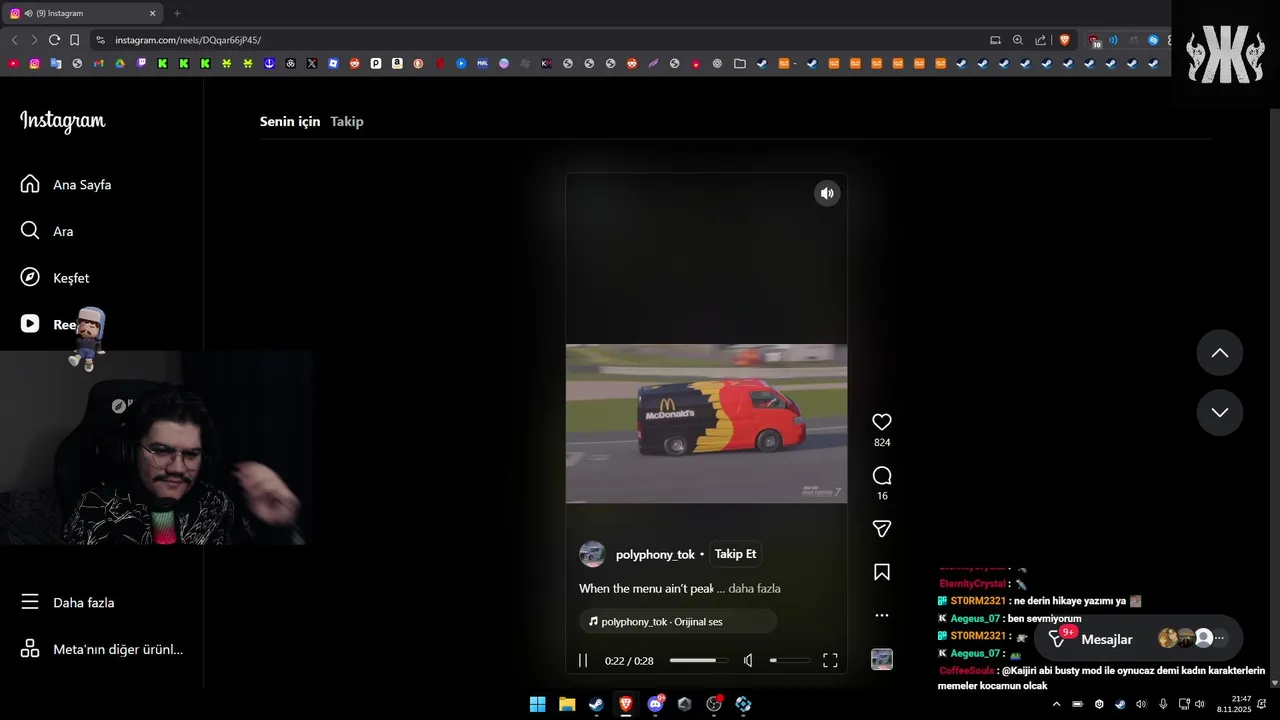Image resolution: width=1280 pixels, height=720 pixels.
Task: Mute video via player volume icon
Action: pos(748,660)
